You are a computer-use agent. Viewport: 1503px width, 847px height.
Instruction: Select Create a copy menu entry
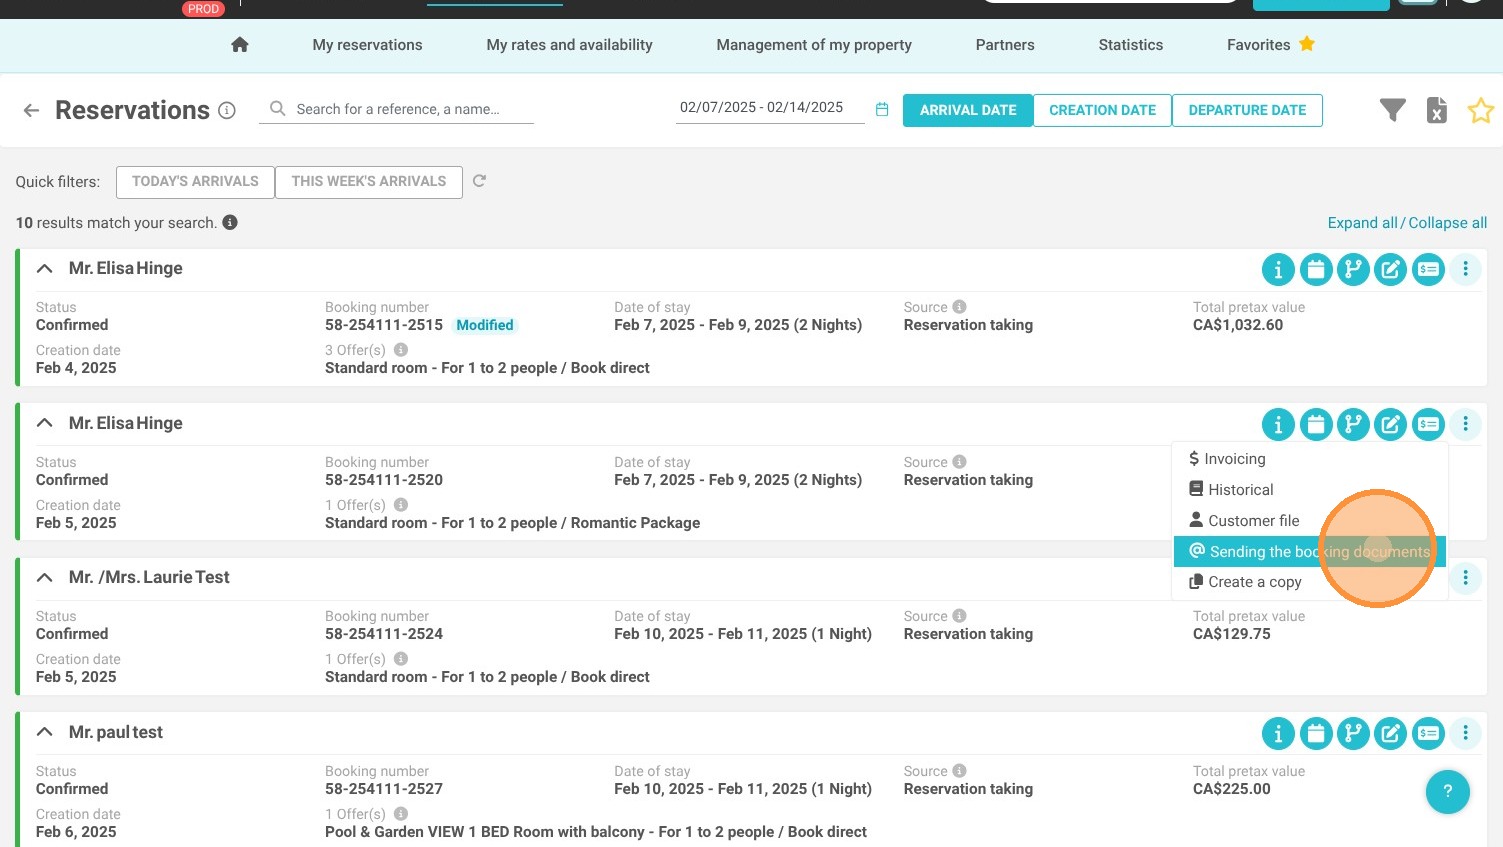pyautogui.click(x=1310, y=582)
